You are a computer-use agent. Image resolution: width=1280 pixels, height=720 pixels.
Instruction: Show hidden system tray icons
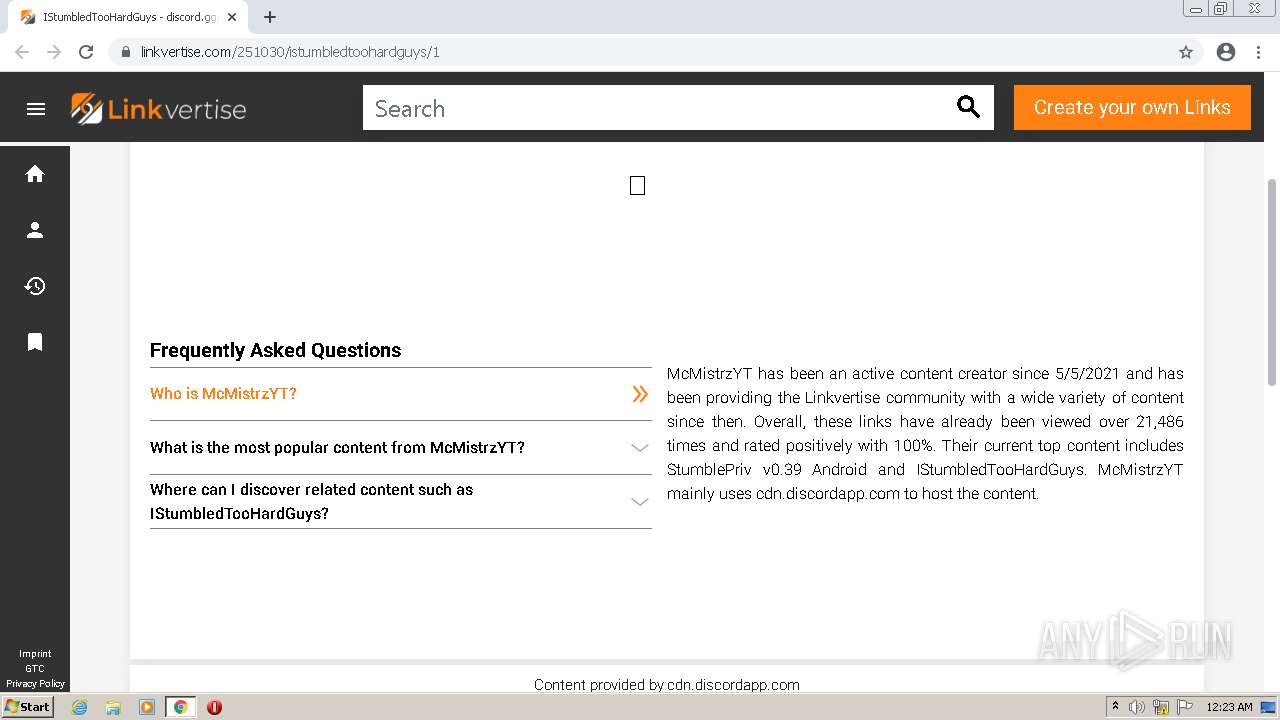[1115, 707]
